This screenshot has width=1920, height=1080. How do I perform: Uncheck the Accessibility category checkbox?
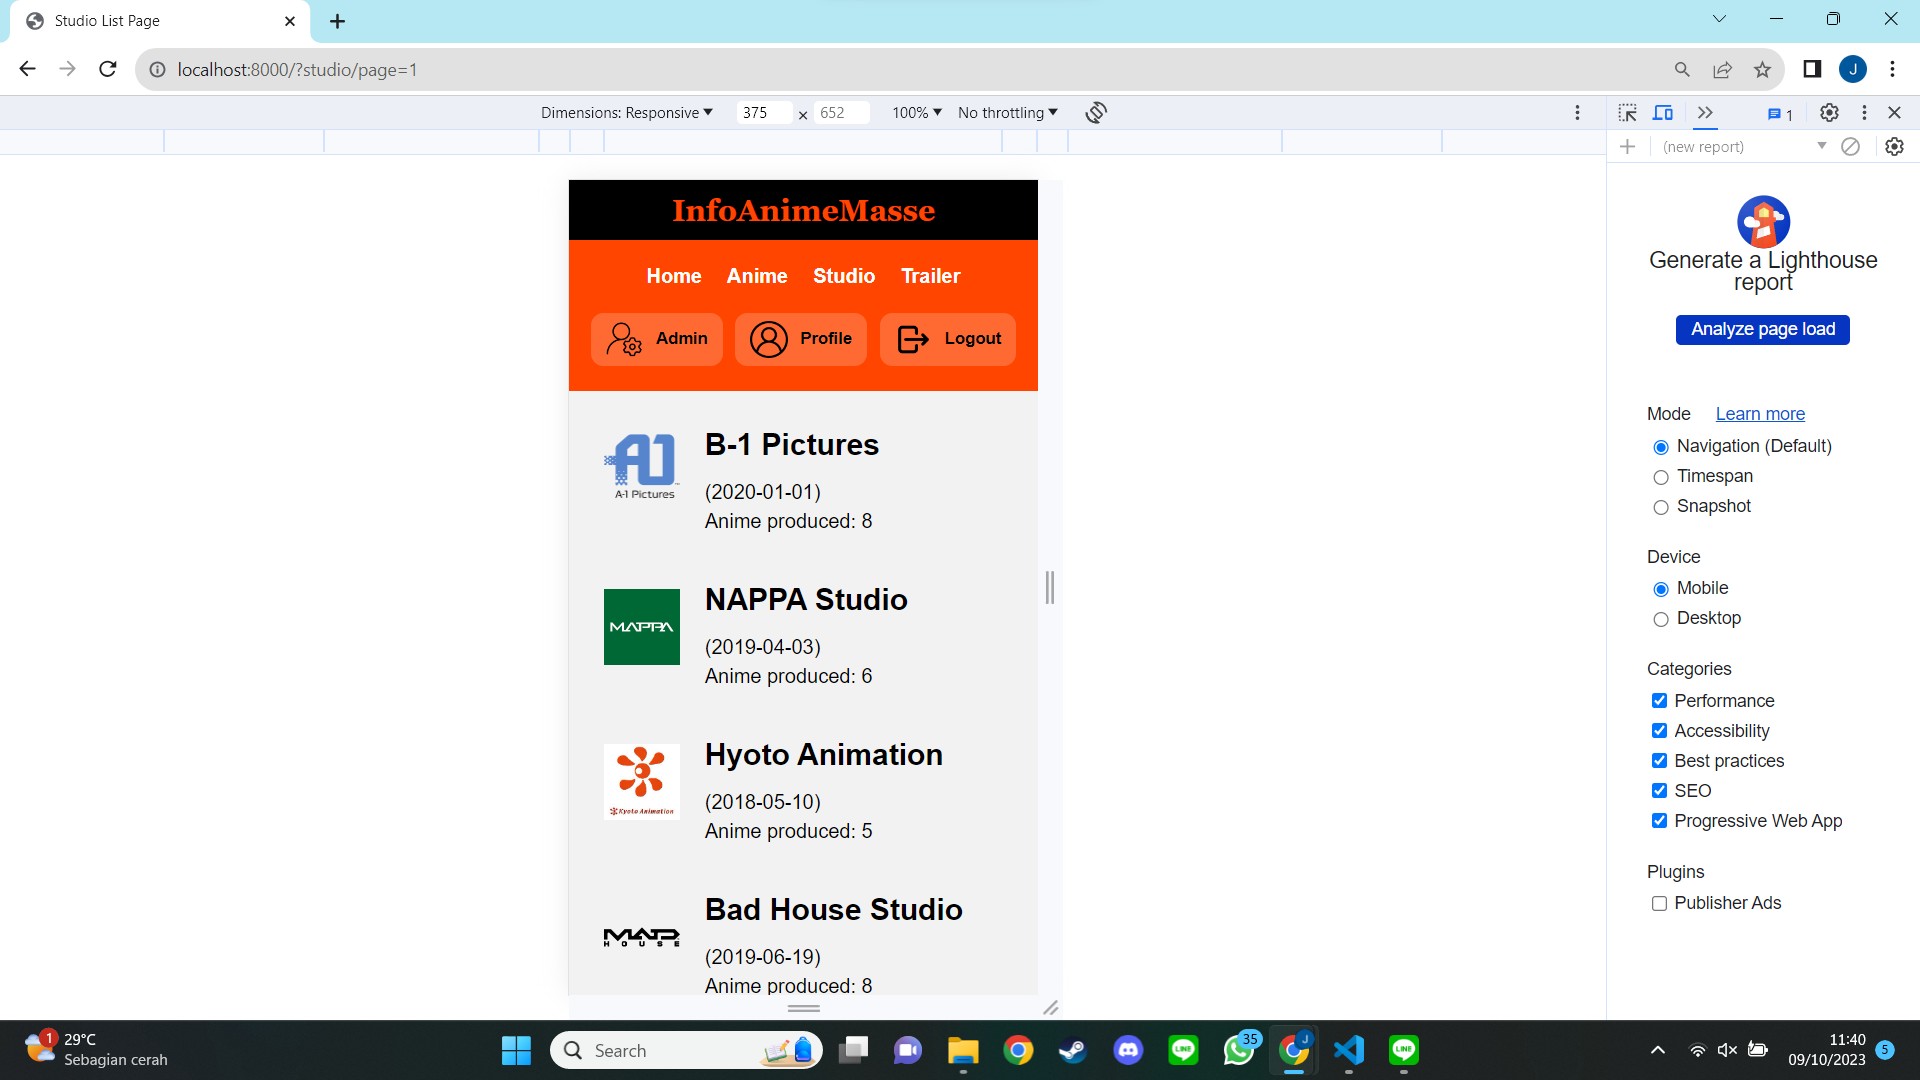[1659, 731]
